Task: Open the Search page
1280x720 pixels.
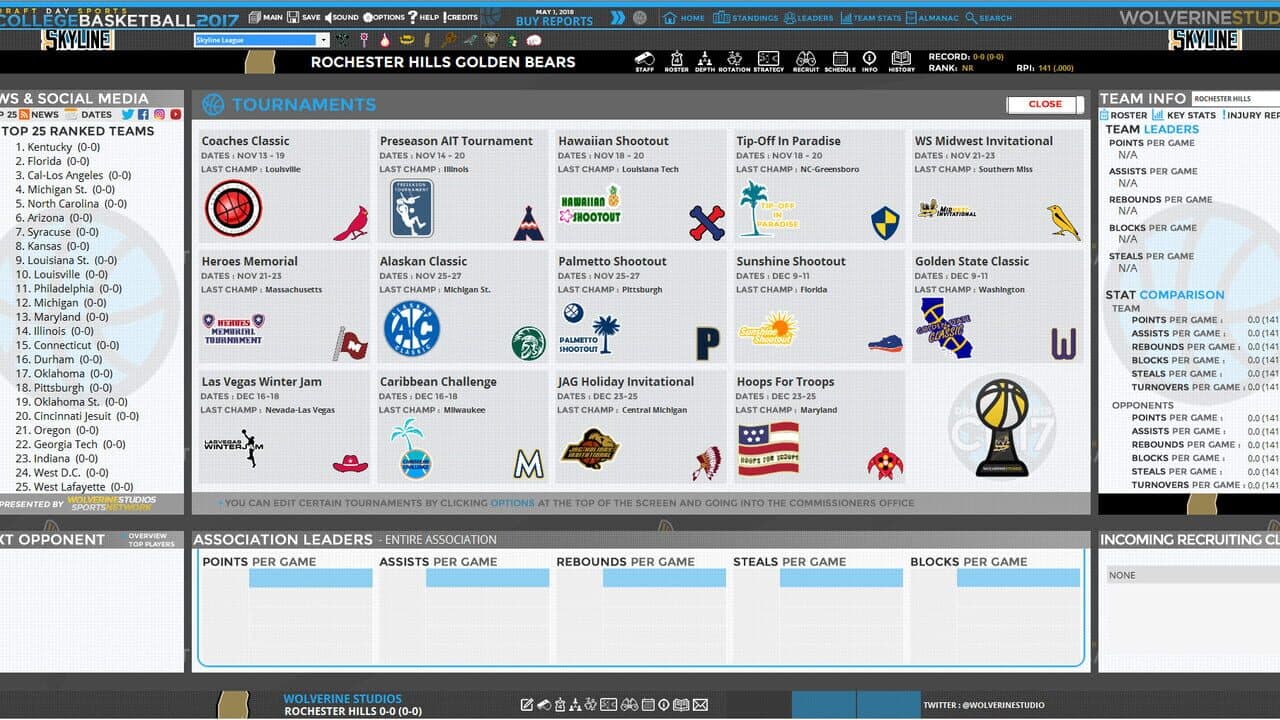Action: pos(988,18)
